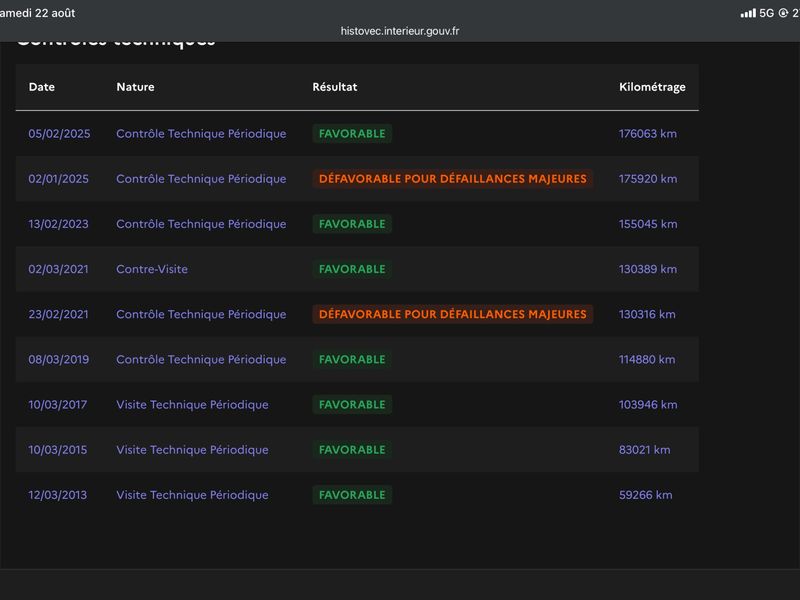
Task: Click mileage 155045 km
Action: click(648, 224)
